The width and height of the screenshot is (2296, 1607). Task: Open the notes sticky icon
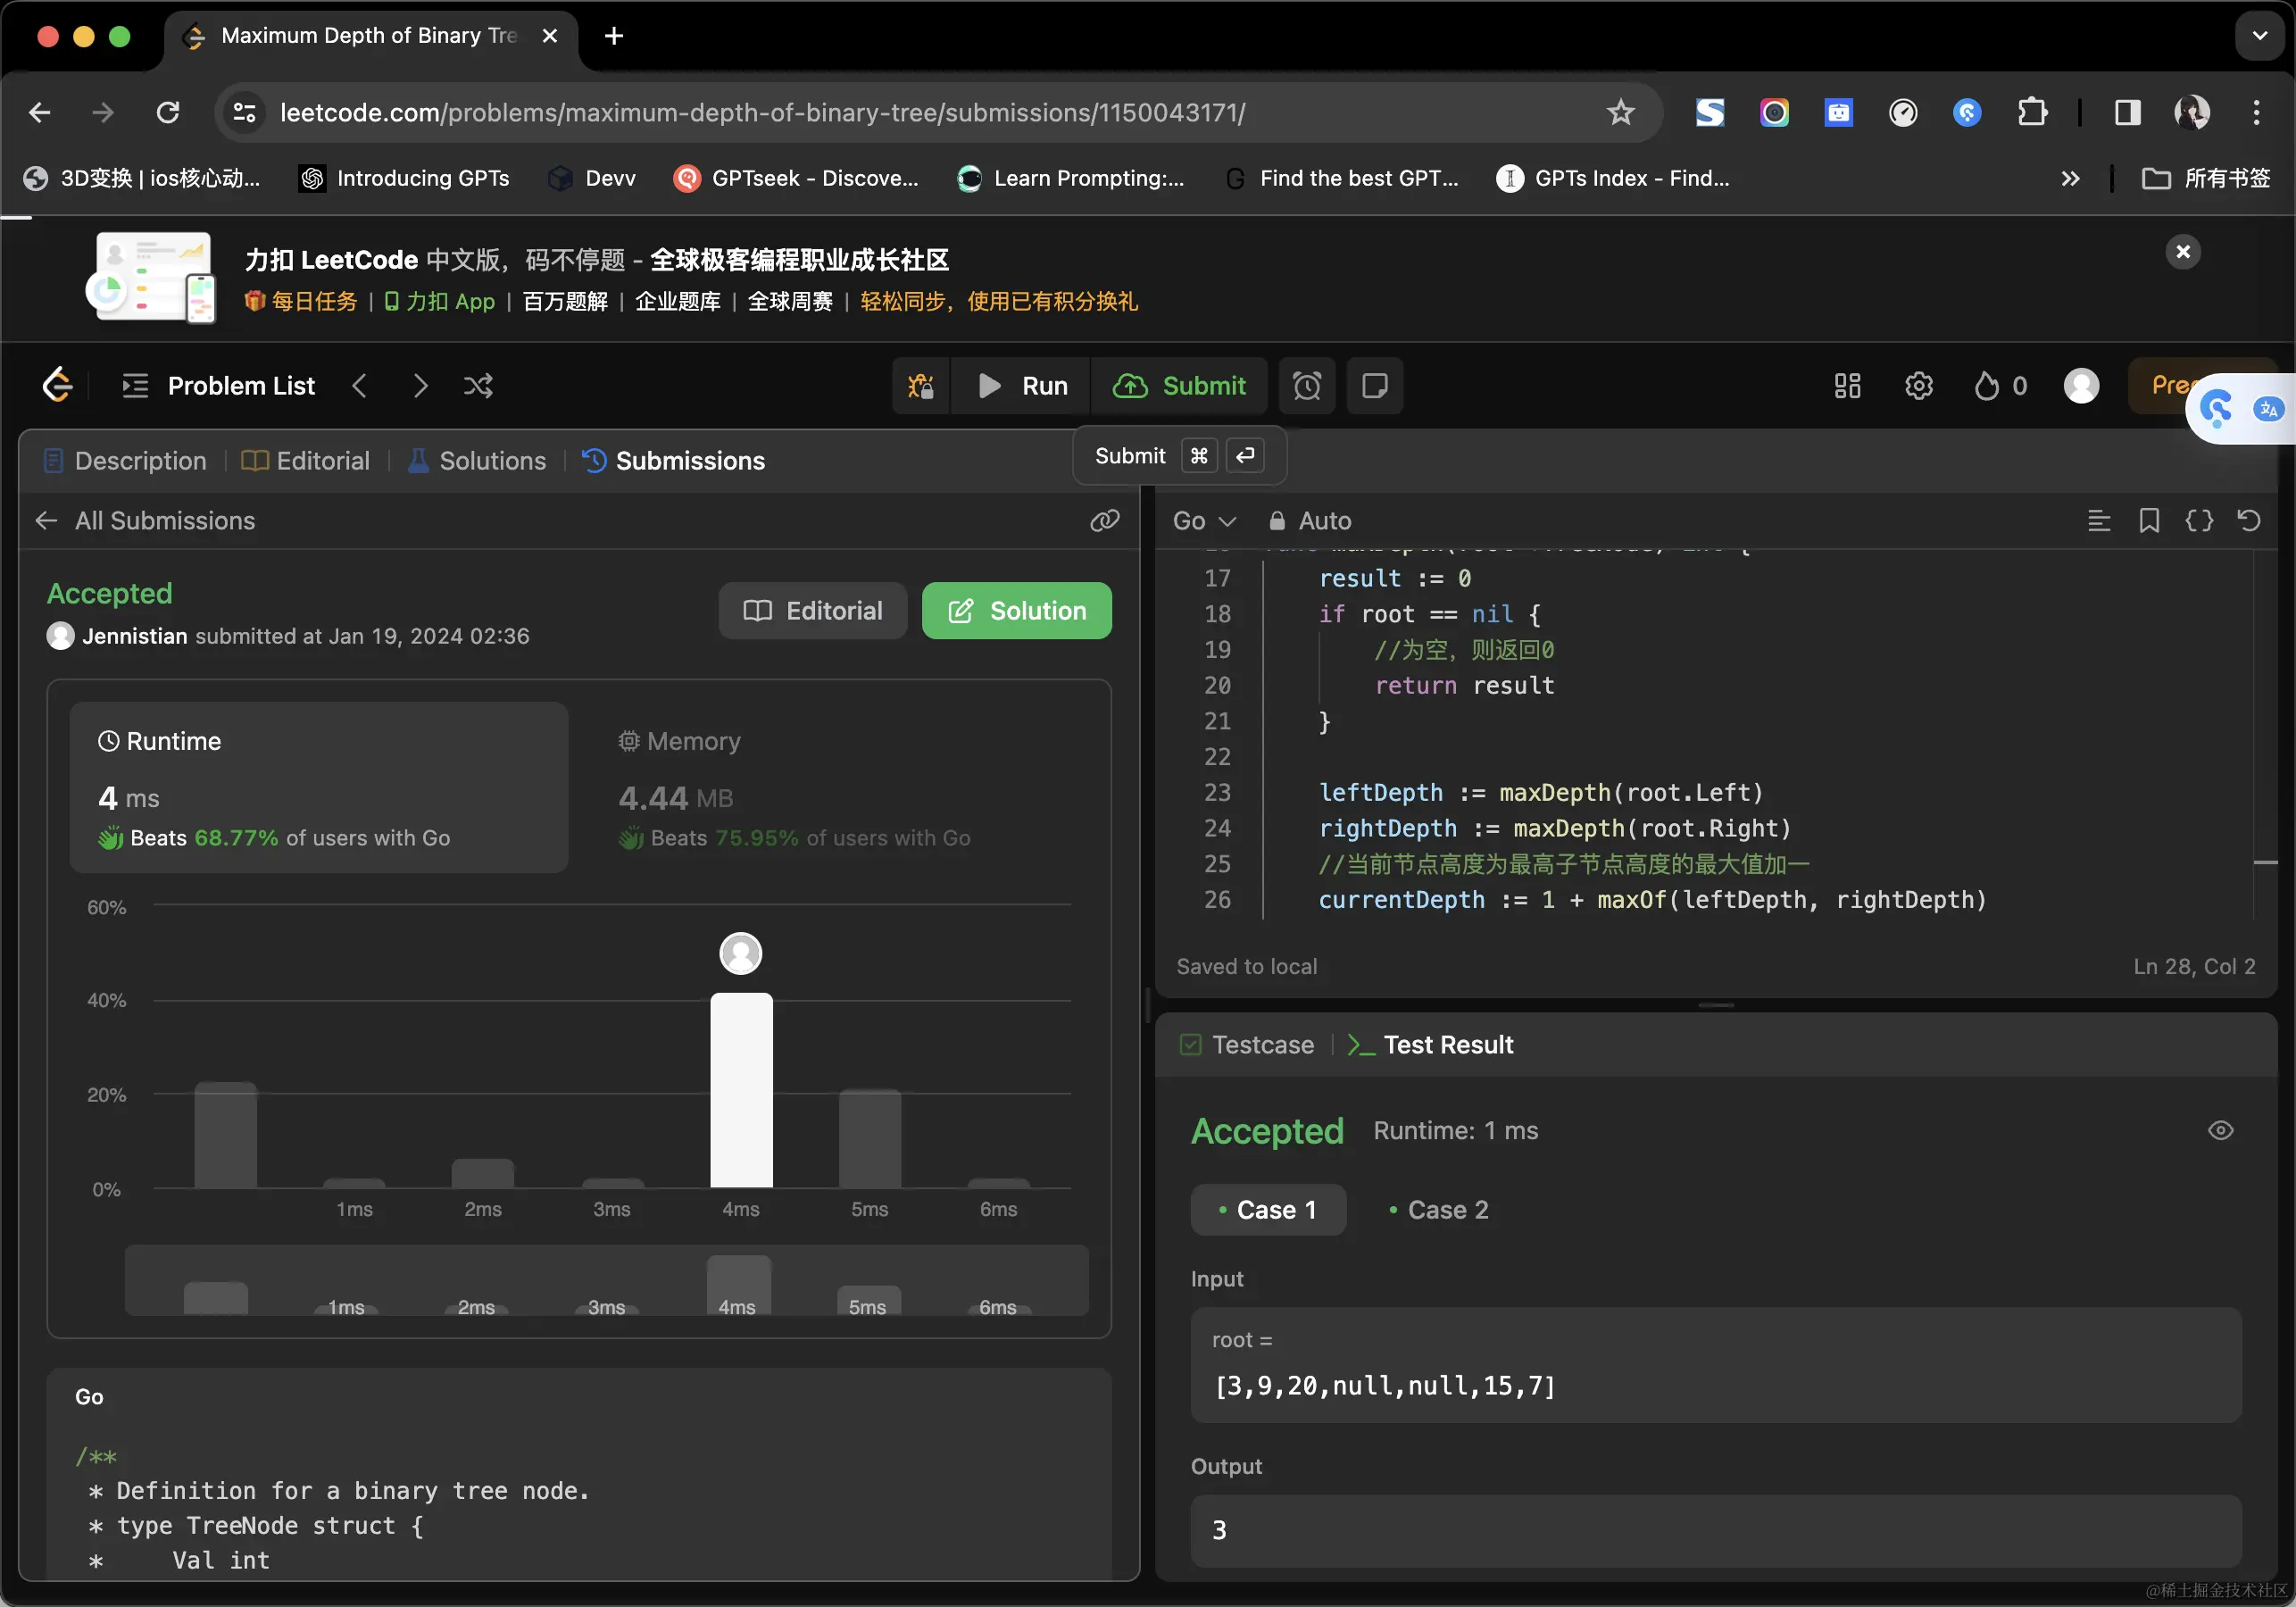click(x=1374, y=386)
